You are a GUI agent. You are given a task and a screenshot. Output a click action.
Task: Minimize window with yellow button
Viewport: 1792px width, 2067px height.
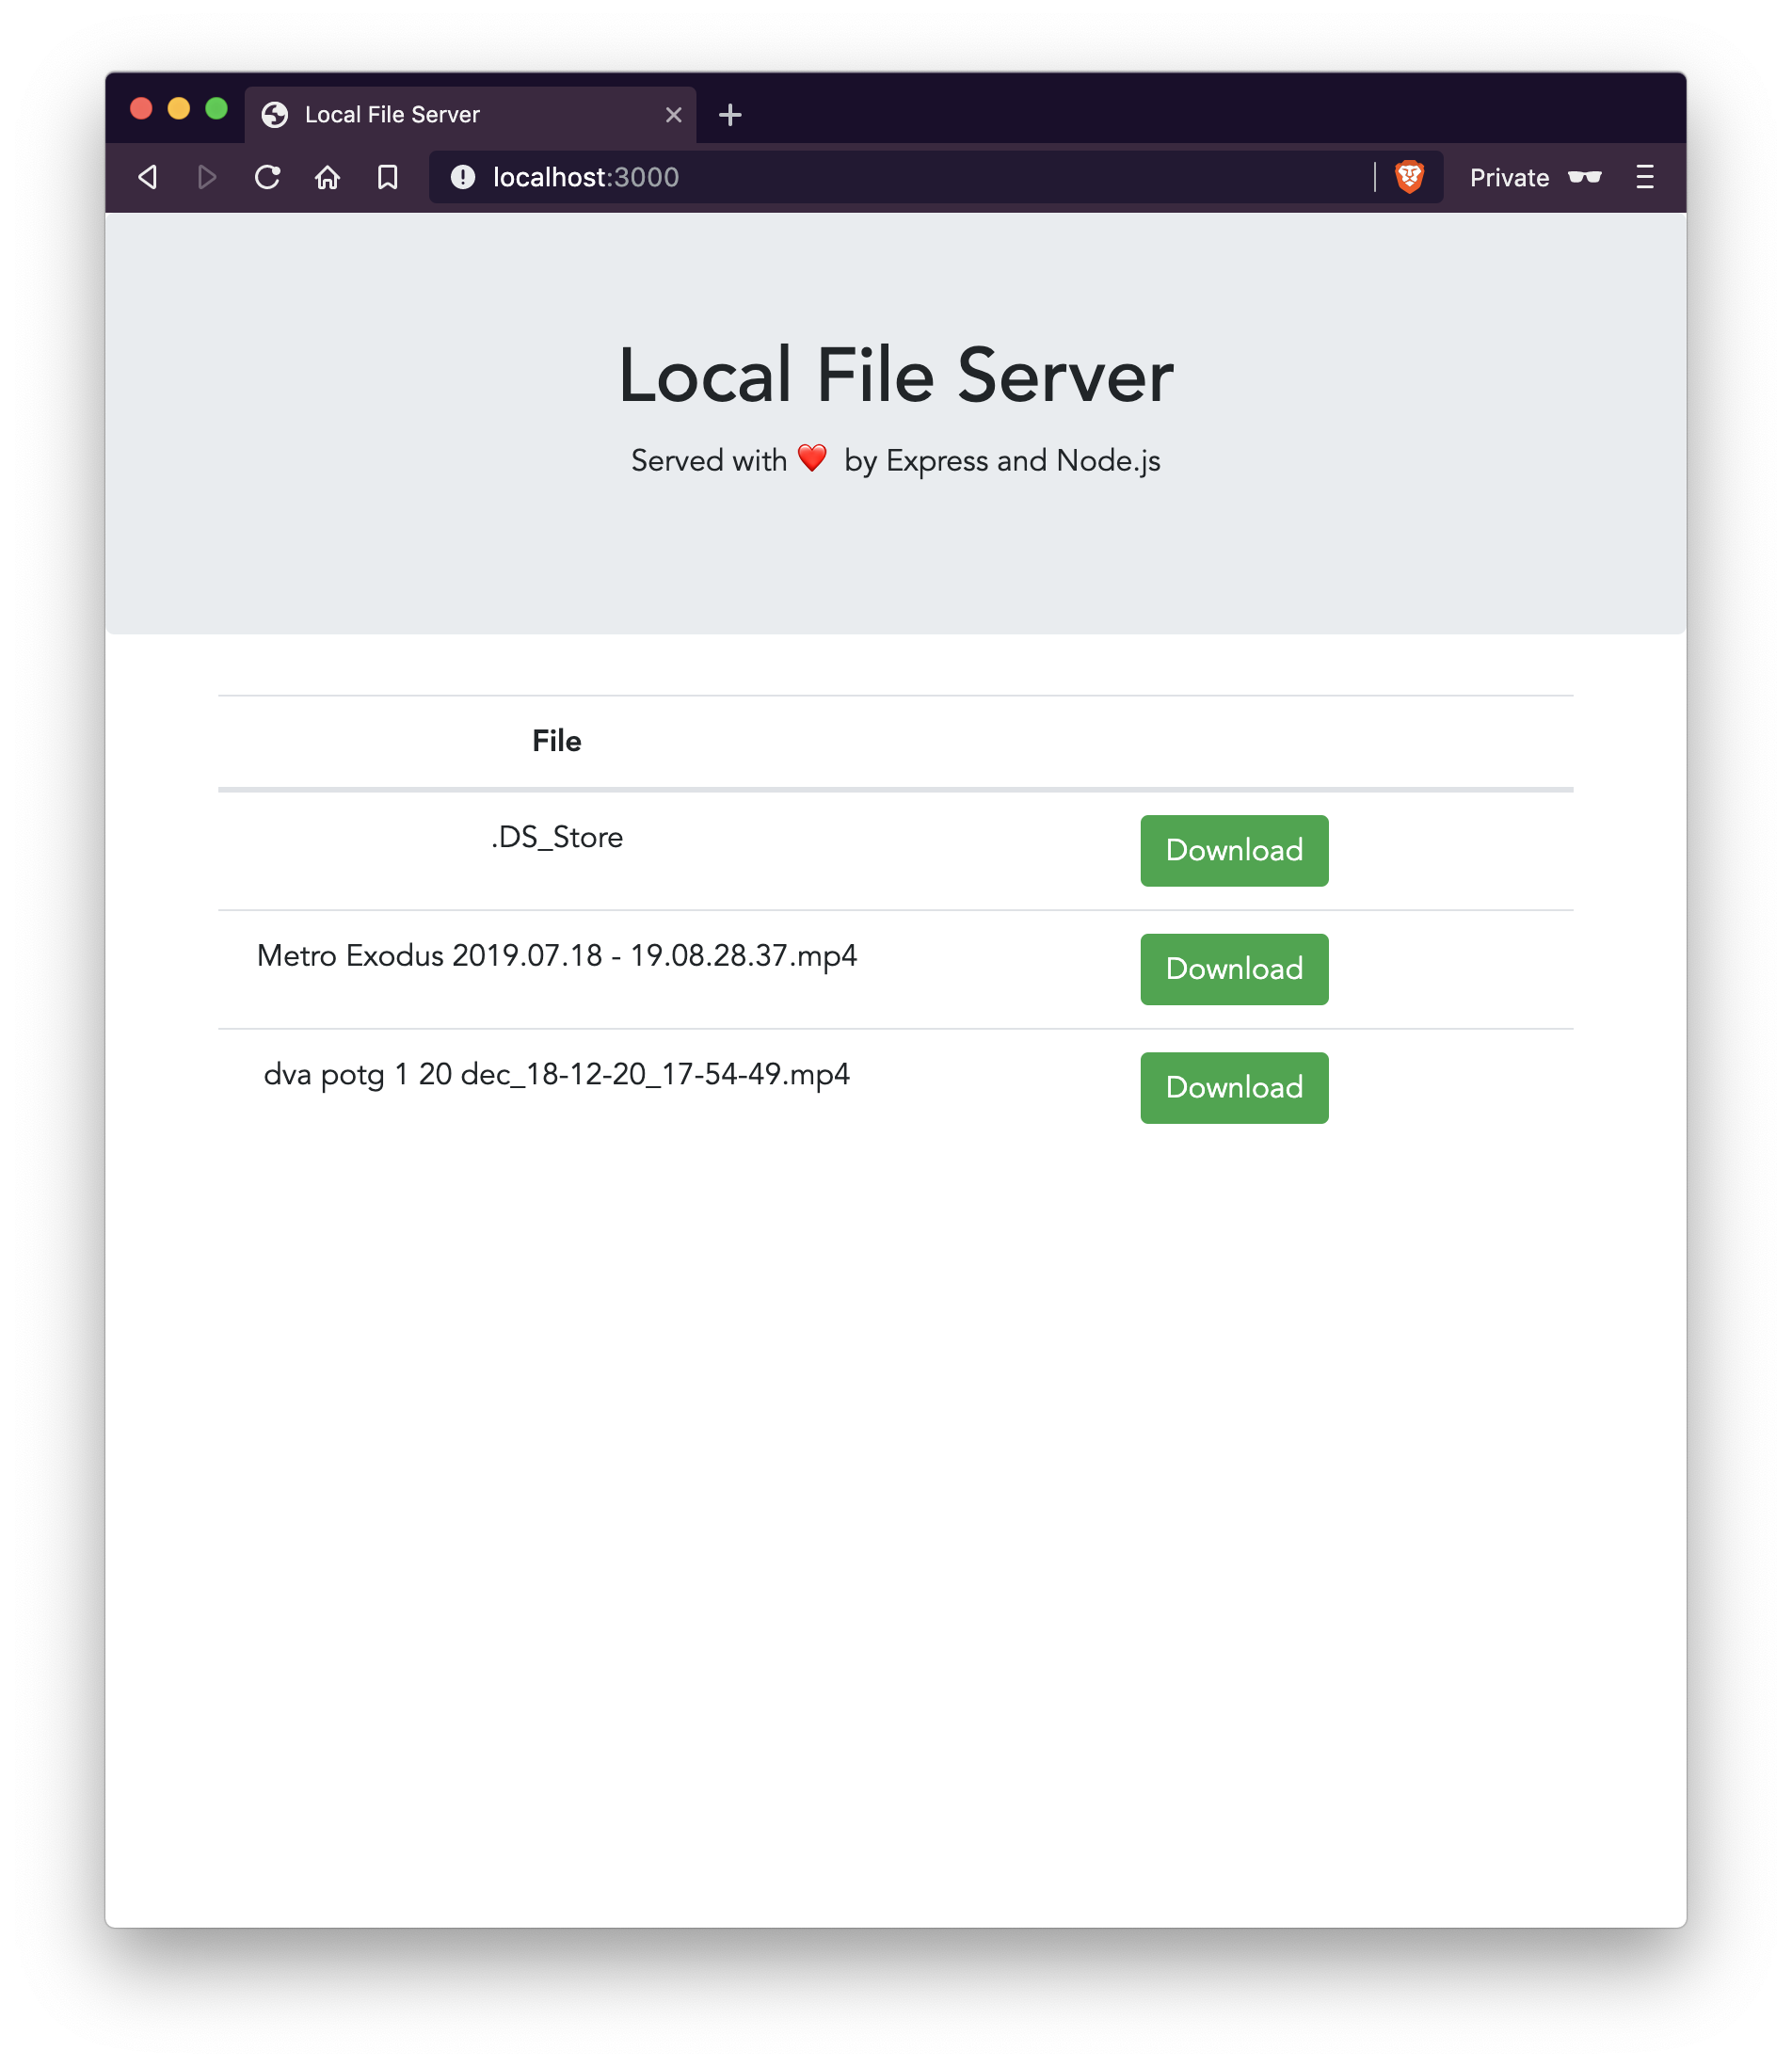[x=178, y=109]
